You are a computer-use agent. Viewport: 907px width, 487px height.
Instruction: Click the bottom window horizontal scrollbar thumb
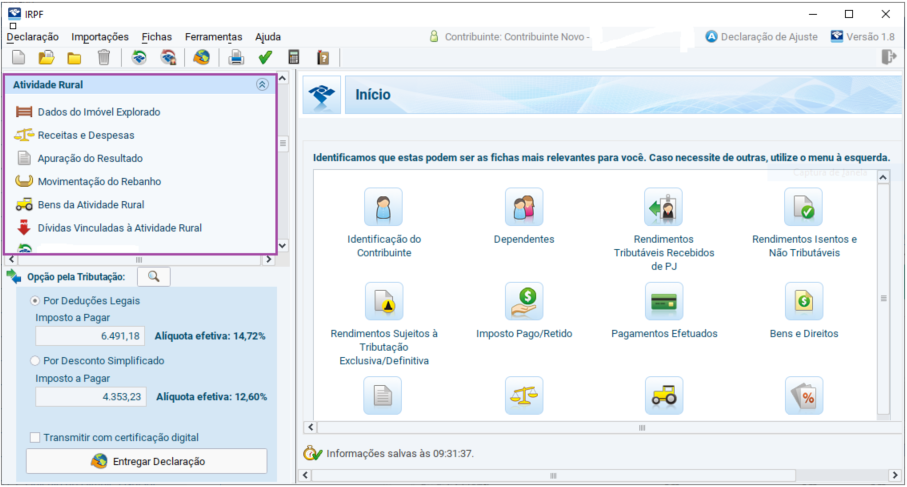pyautogui.click(x=553, y=475)
